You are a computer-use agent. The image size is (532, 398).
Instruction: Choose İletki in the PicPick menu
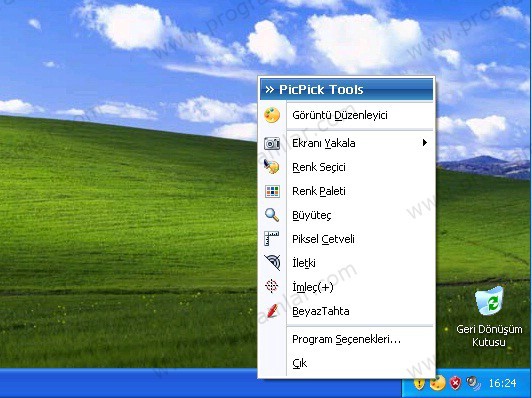(347, 263)
